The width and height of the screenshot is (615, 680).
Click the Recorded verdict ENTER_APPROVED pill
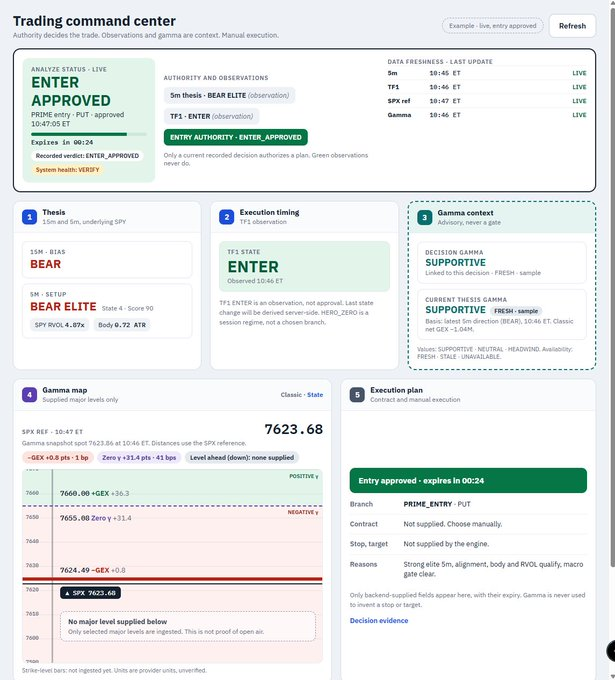click(x=87, y=156)
